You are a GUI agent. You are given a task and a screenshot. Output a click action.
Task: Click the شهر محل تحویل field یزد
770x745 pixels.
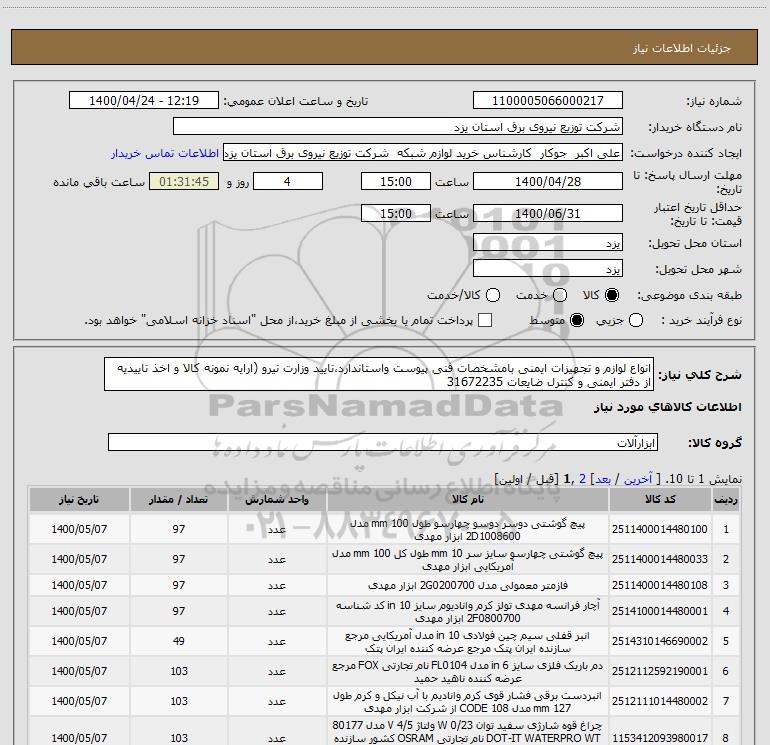(548, 269)
